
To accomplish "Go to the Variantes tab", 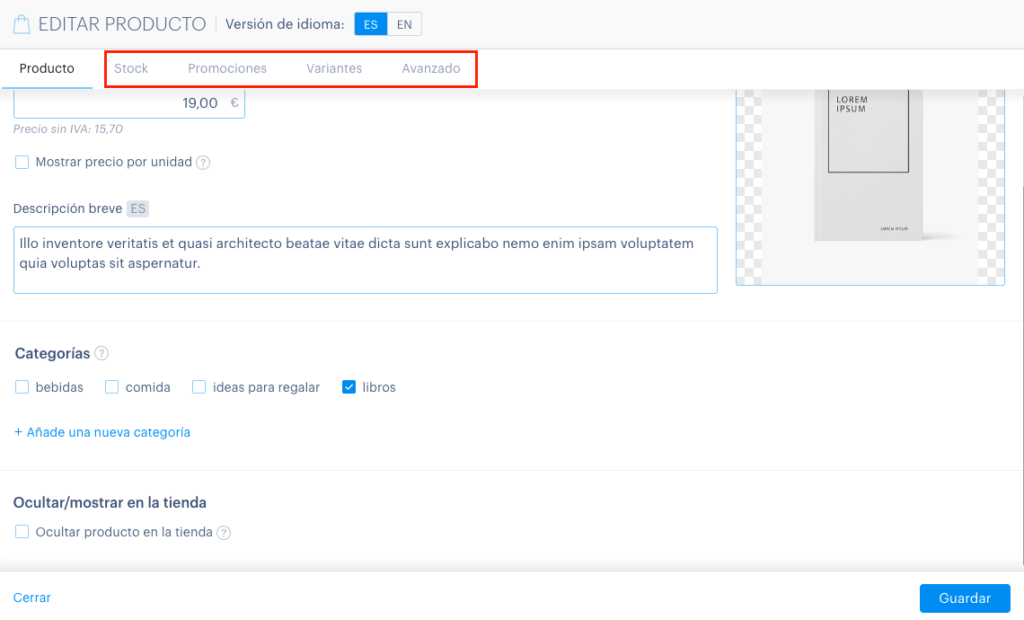I will point(334,69).
